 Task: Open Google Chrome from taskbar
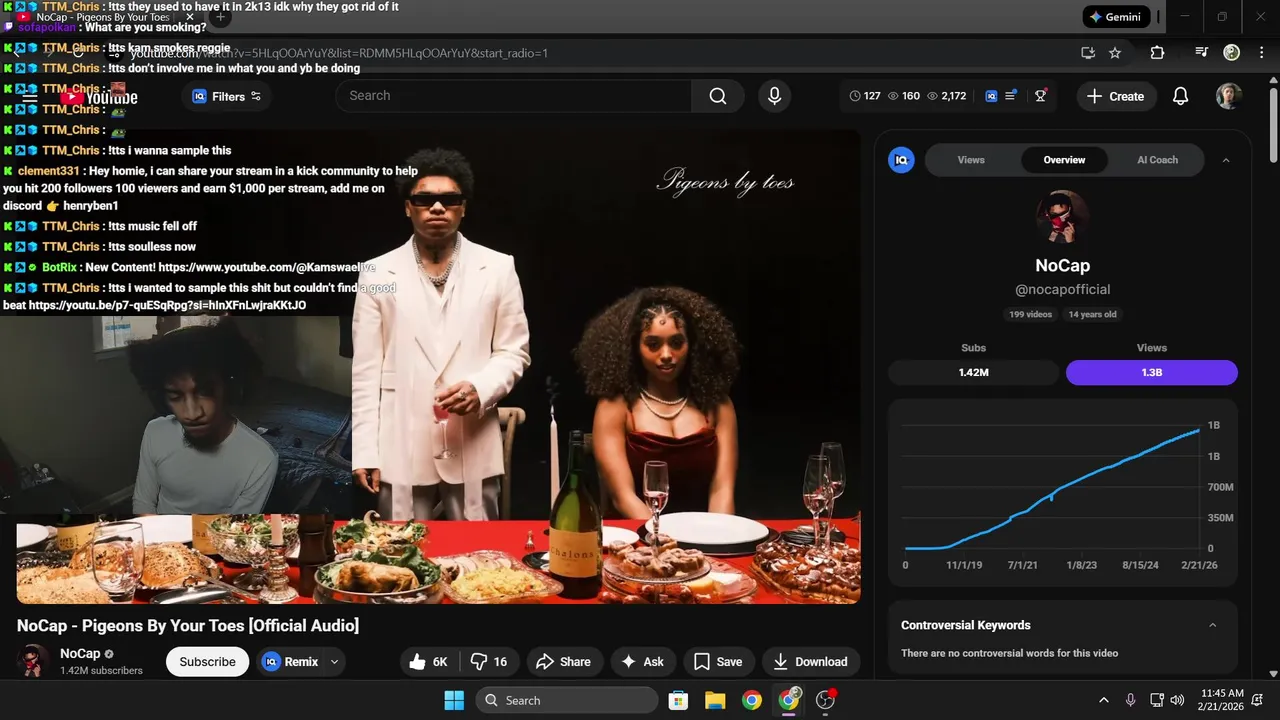pyautogui.click(x=752, y=700)
